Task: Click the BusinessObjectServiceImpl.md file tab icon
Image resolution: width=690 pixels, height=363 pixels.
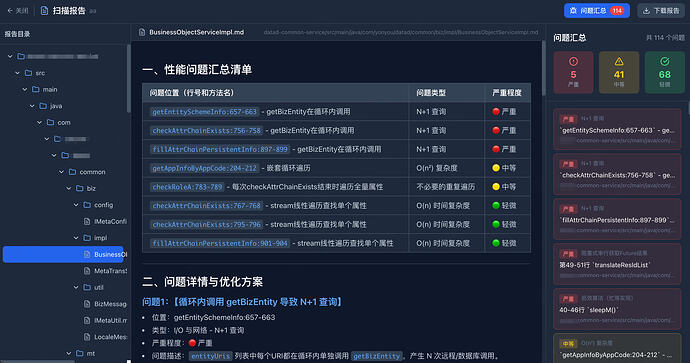Action: click(142, 32)
